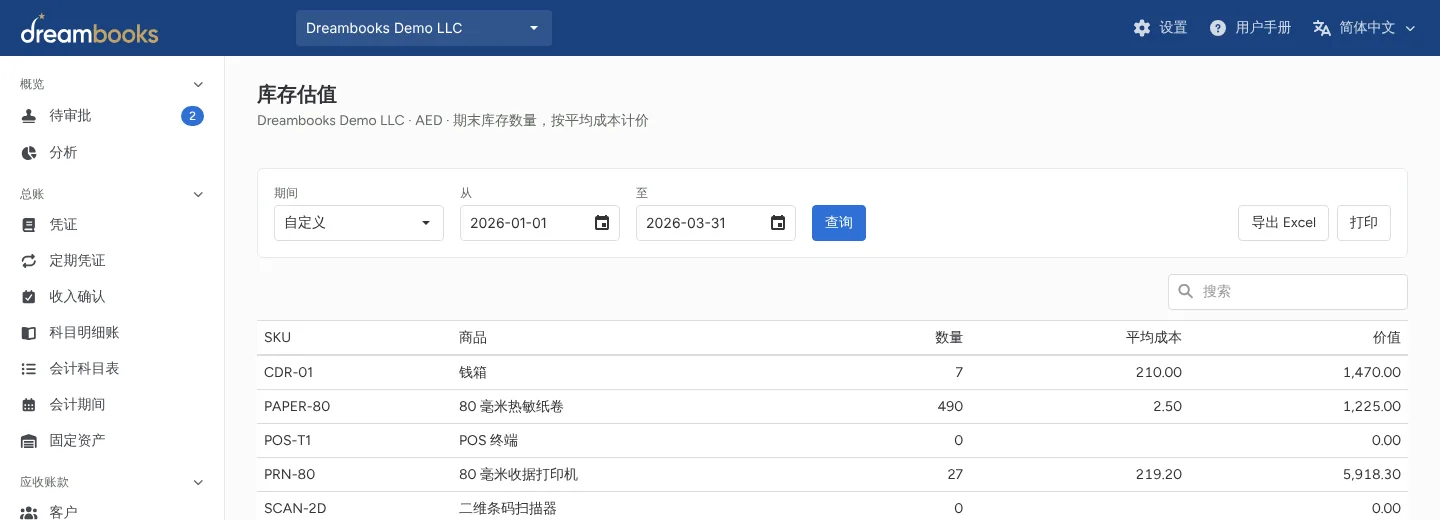Select the PRN-80 SKU cell

pos(290,474)
